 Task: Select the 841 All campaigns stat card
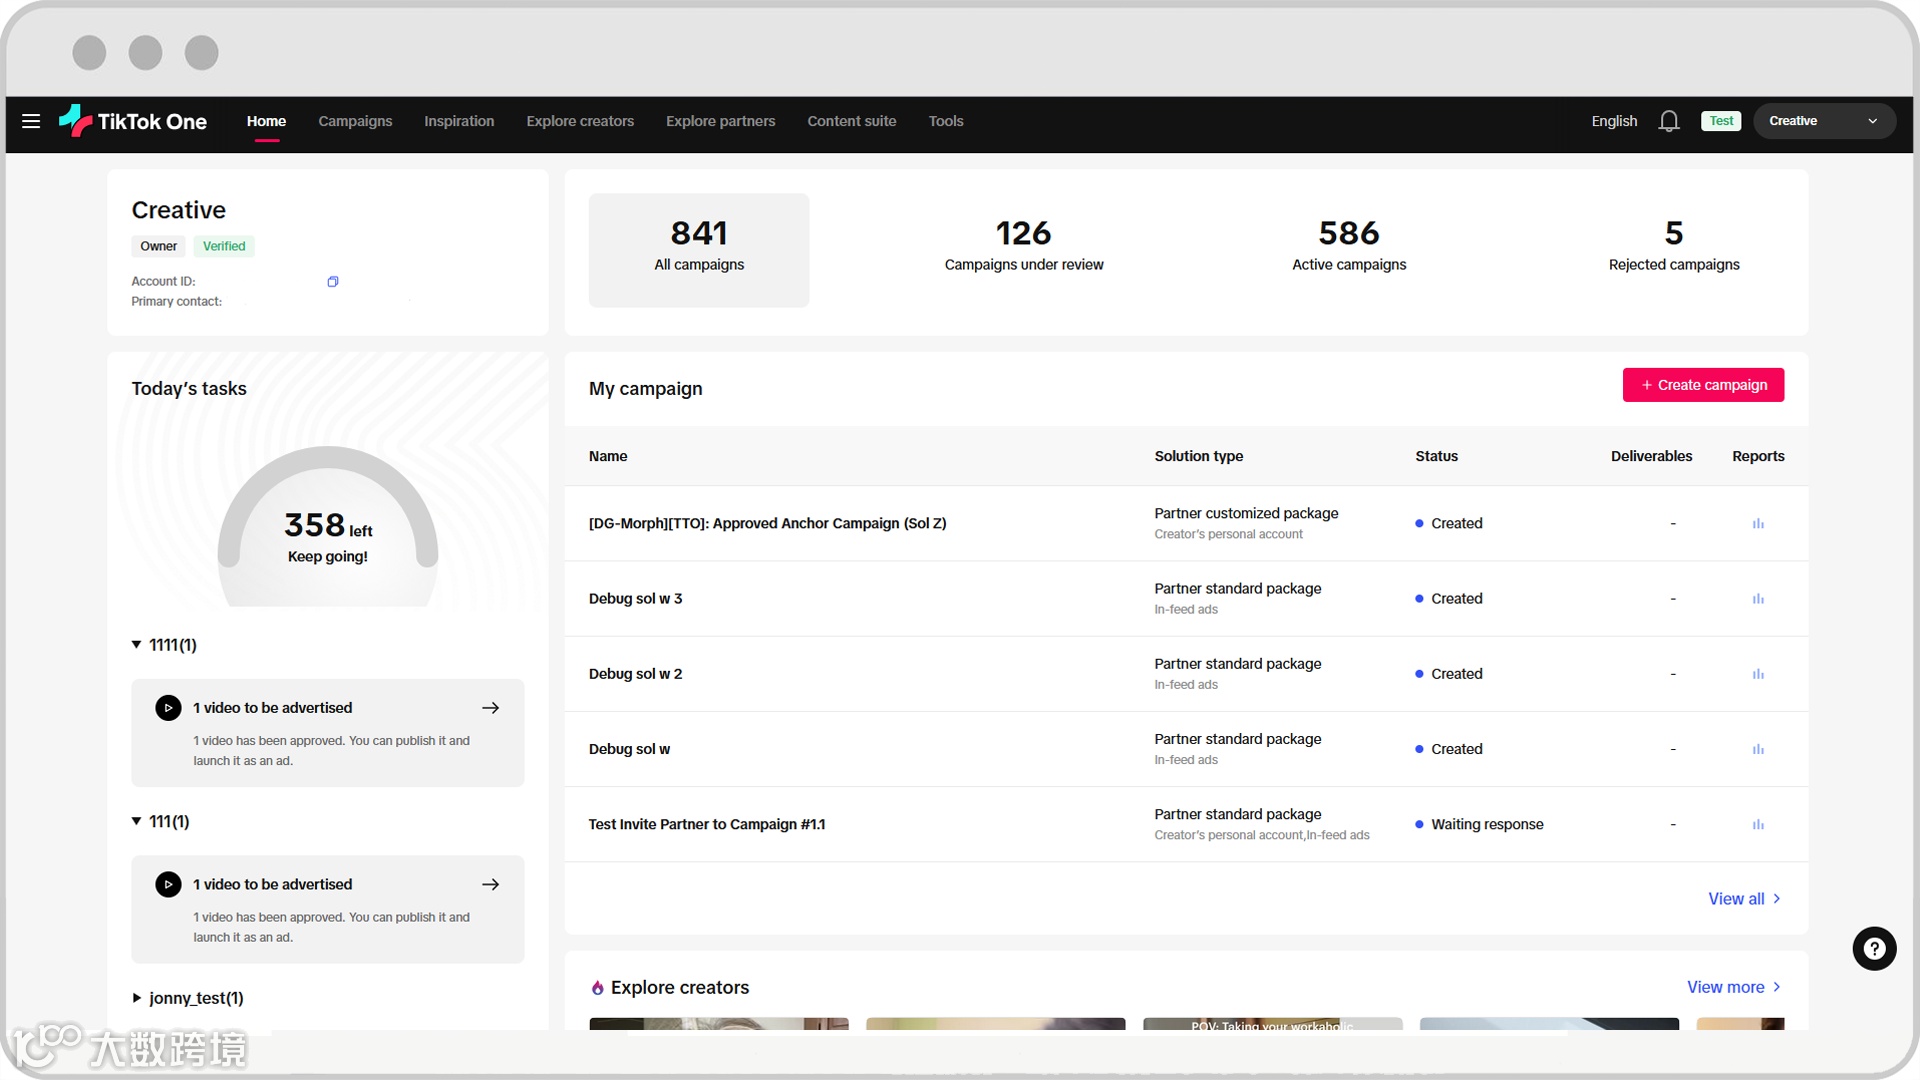699,249
